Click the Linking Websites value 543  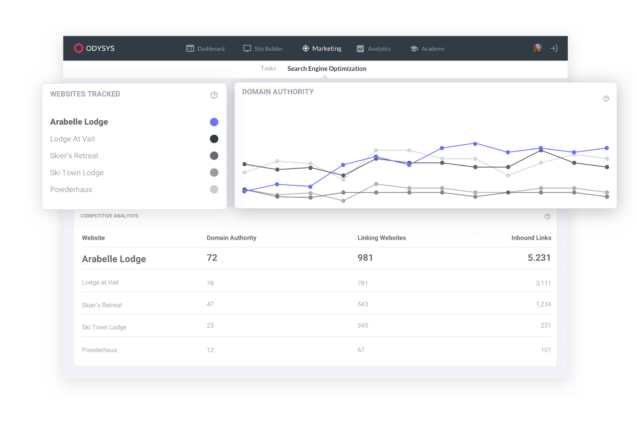362,304
